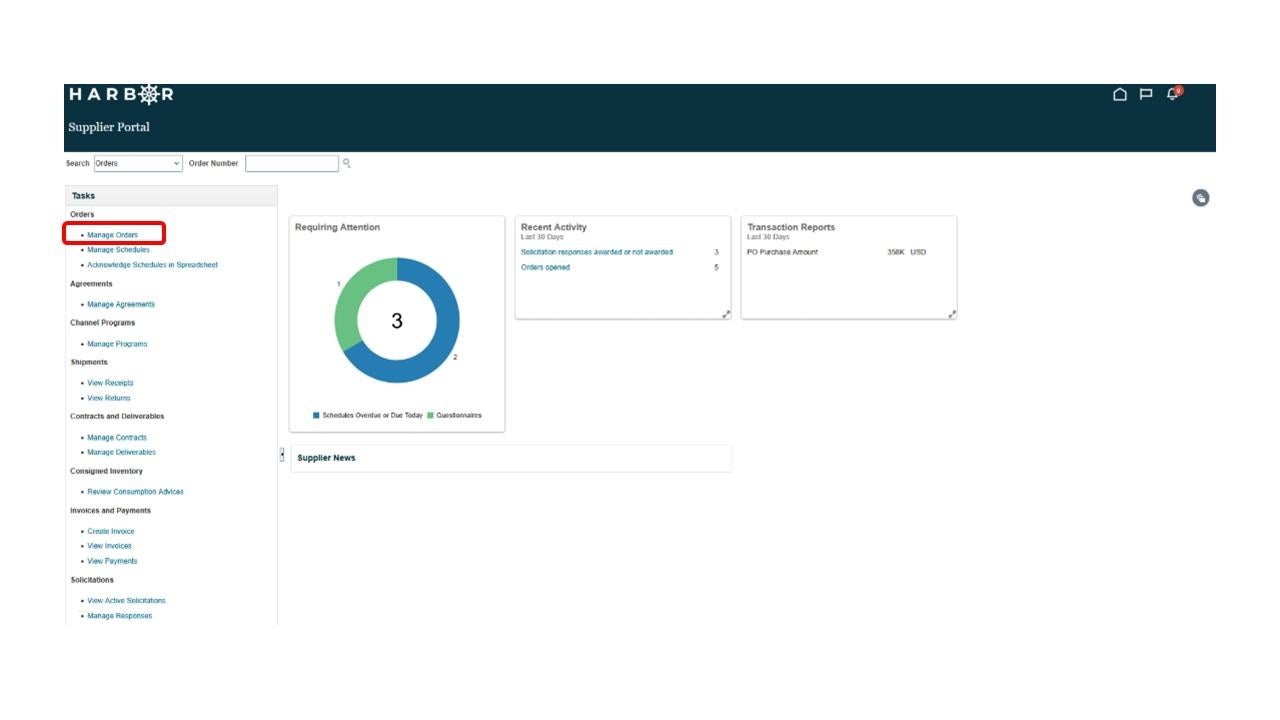Open Manage Contracts link
Image resolution: width=1280 pixels, height=720 pixels.
[x=117, y=437]
